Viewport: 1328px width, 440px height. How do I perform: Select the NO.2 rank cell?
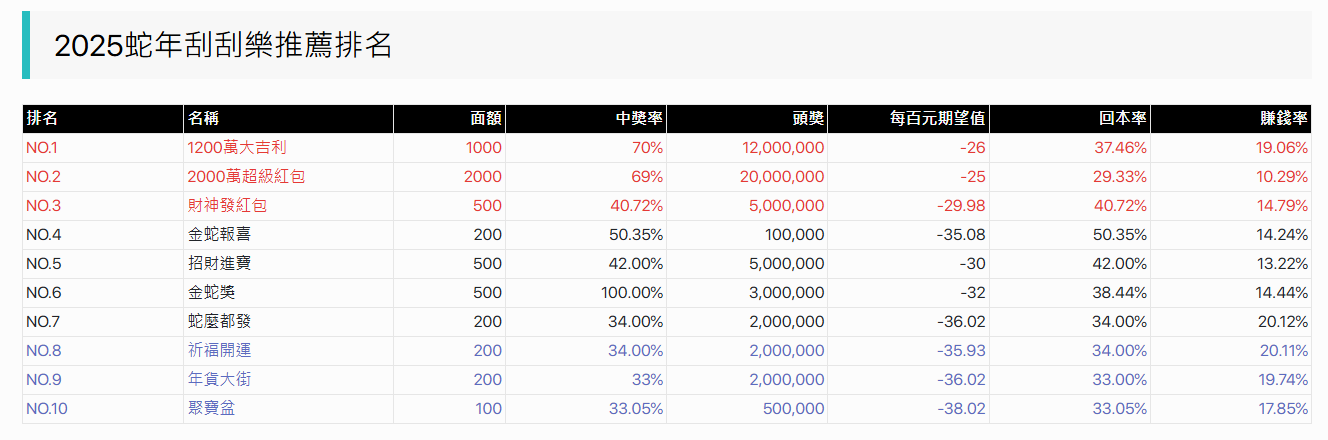(103, 177)
